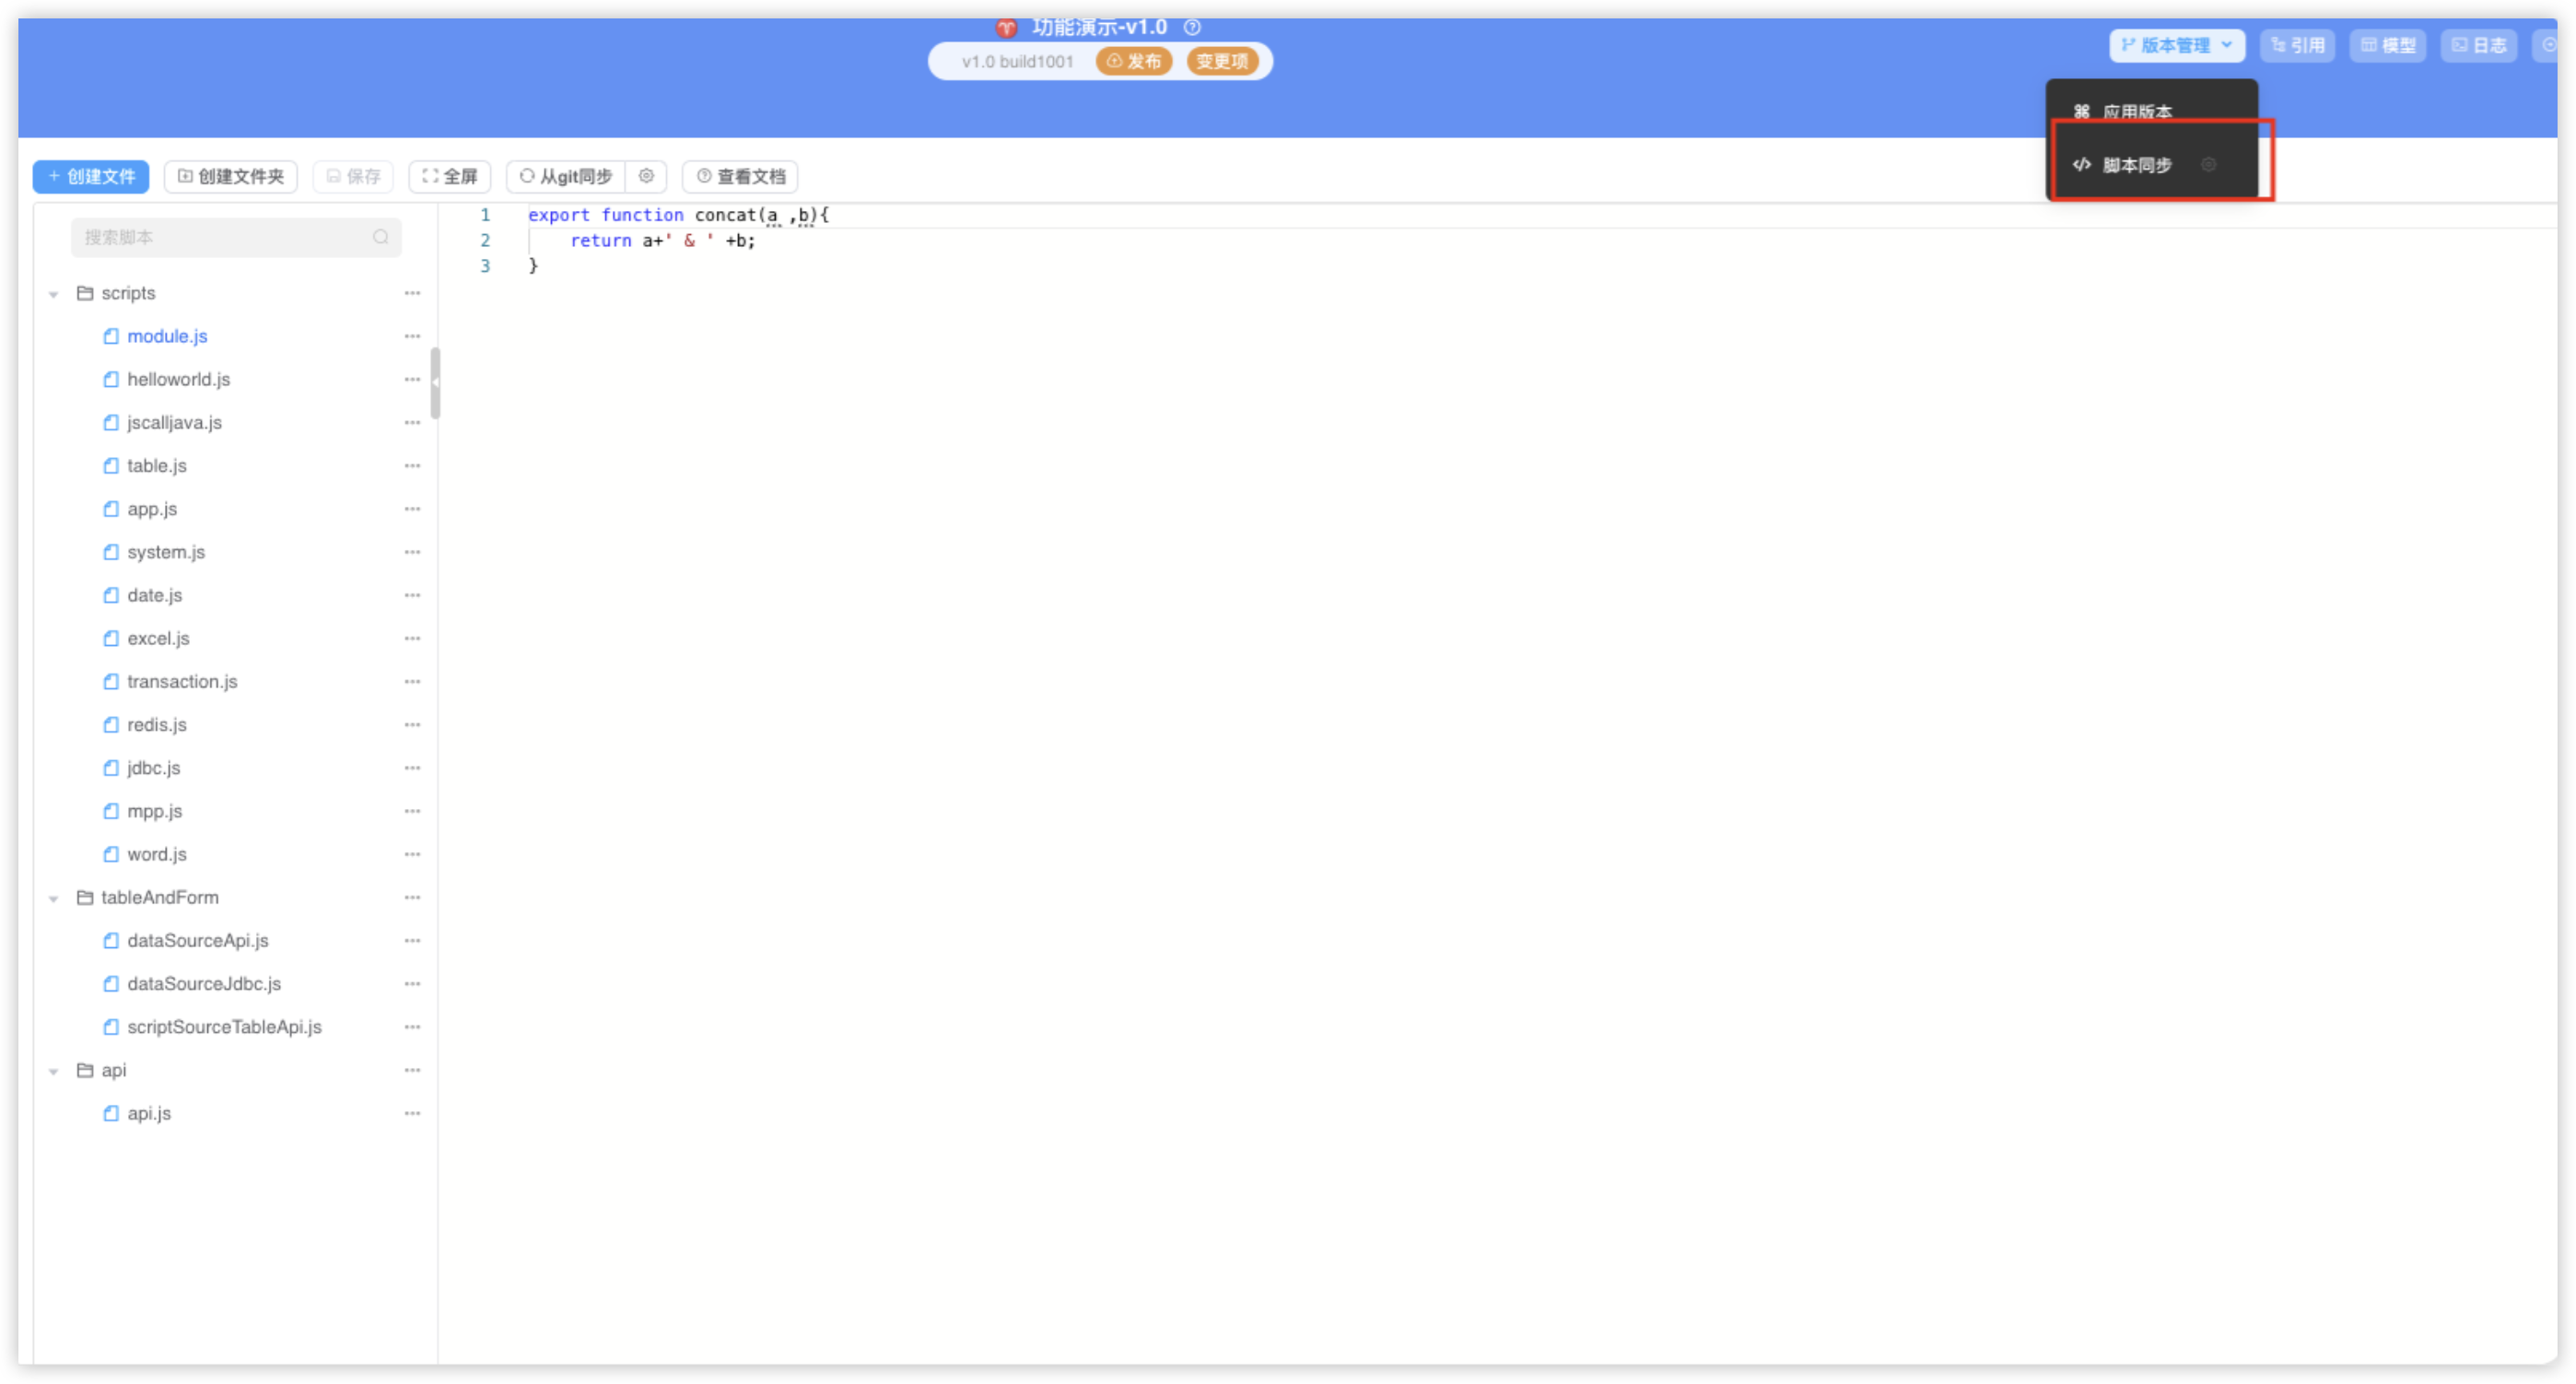Image resolution: width=2576 pixels, height=1384 pixels.
Task: Click the 创建文件 button
Action: (x=91, y=176)
